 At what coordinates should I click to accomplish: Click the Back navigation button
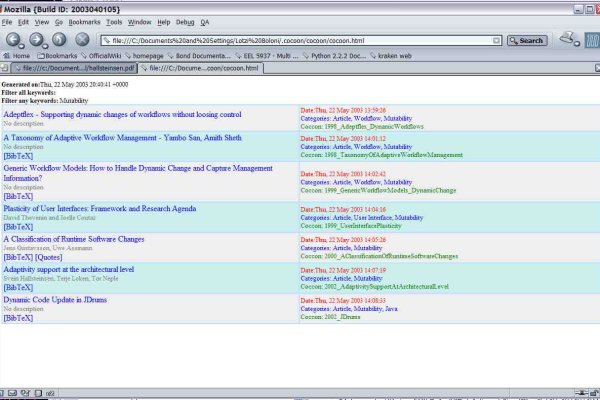pos(13,40)
